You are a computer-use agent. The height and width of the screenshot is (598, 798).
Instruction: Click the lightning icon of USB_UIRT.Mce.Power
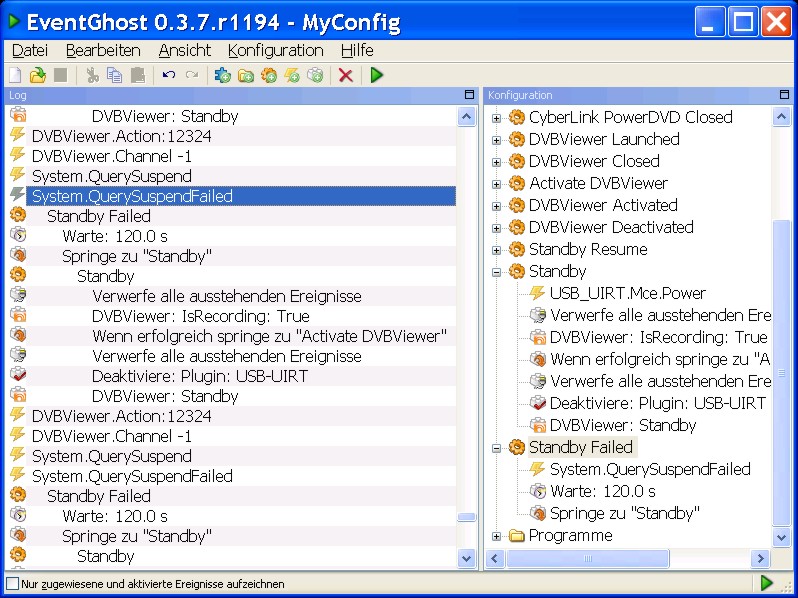537,293
